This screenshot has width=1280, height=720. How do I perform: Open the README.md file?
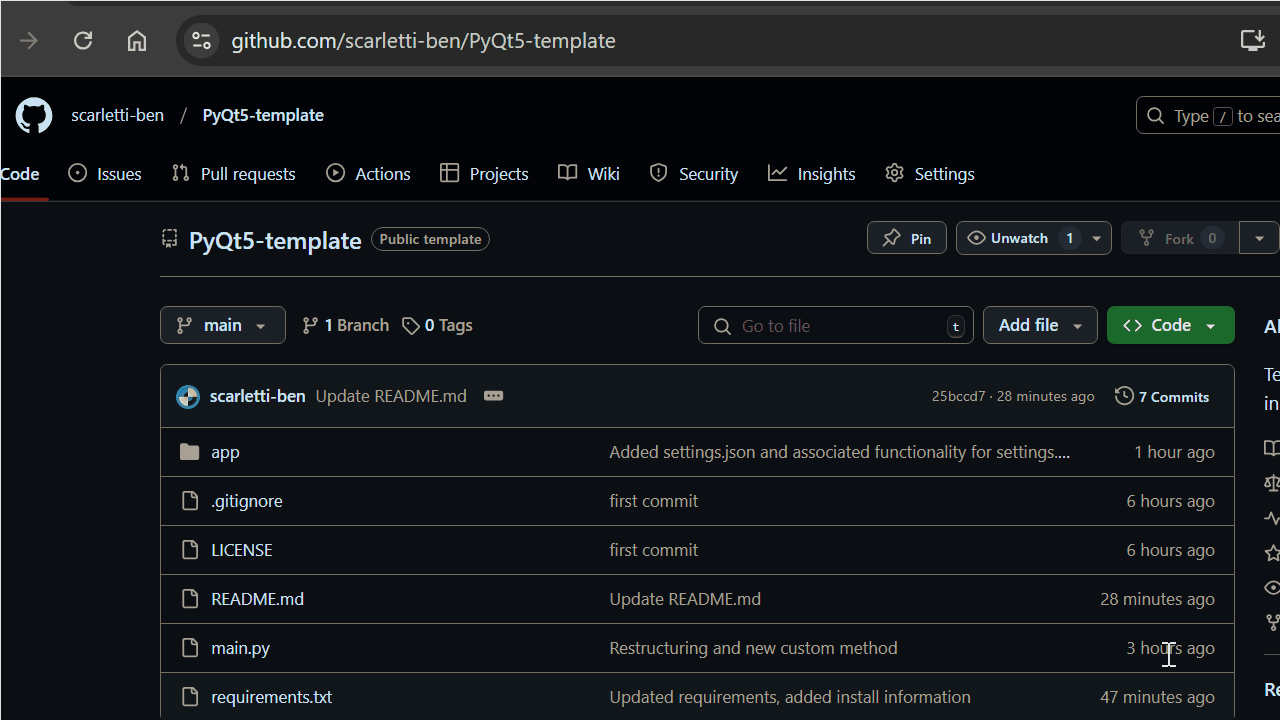pos(257,599)
